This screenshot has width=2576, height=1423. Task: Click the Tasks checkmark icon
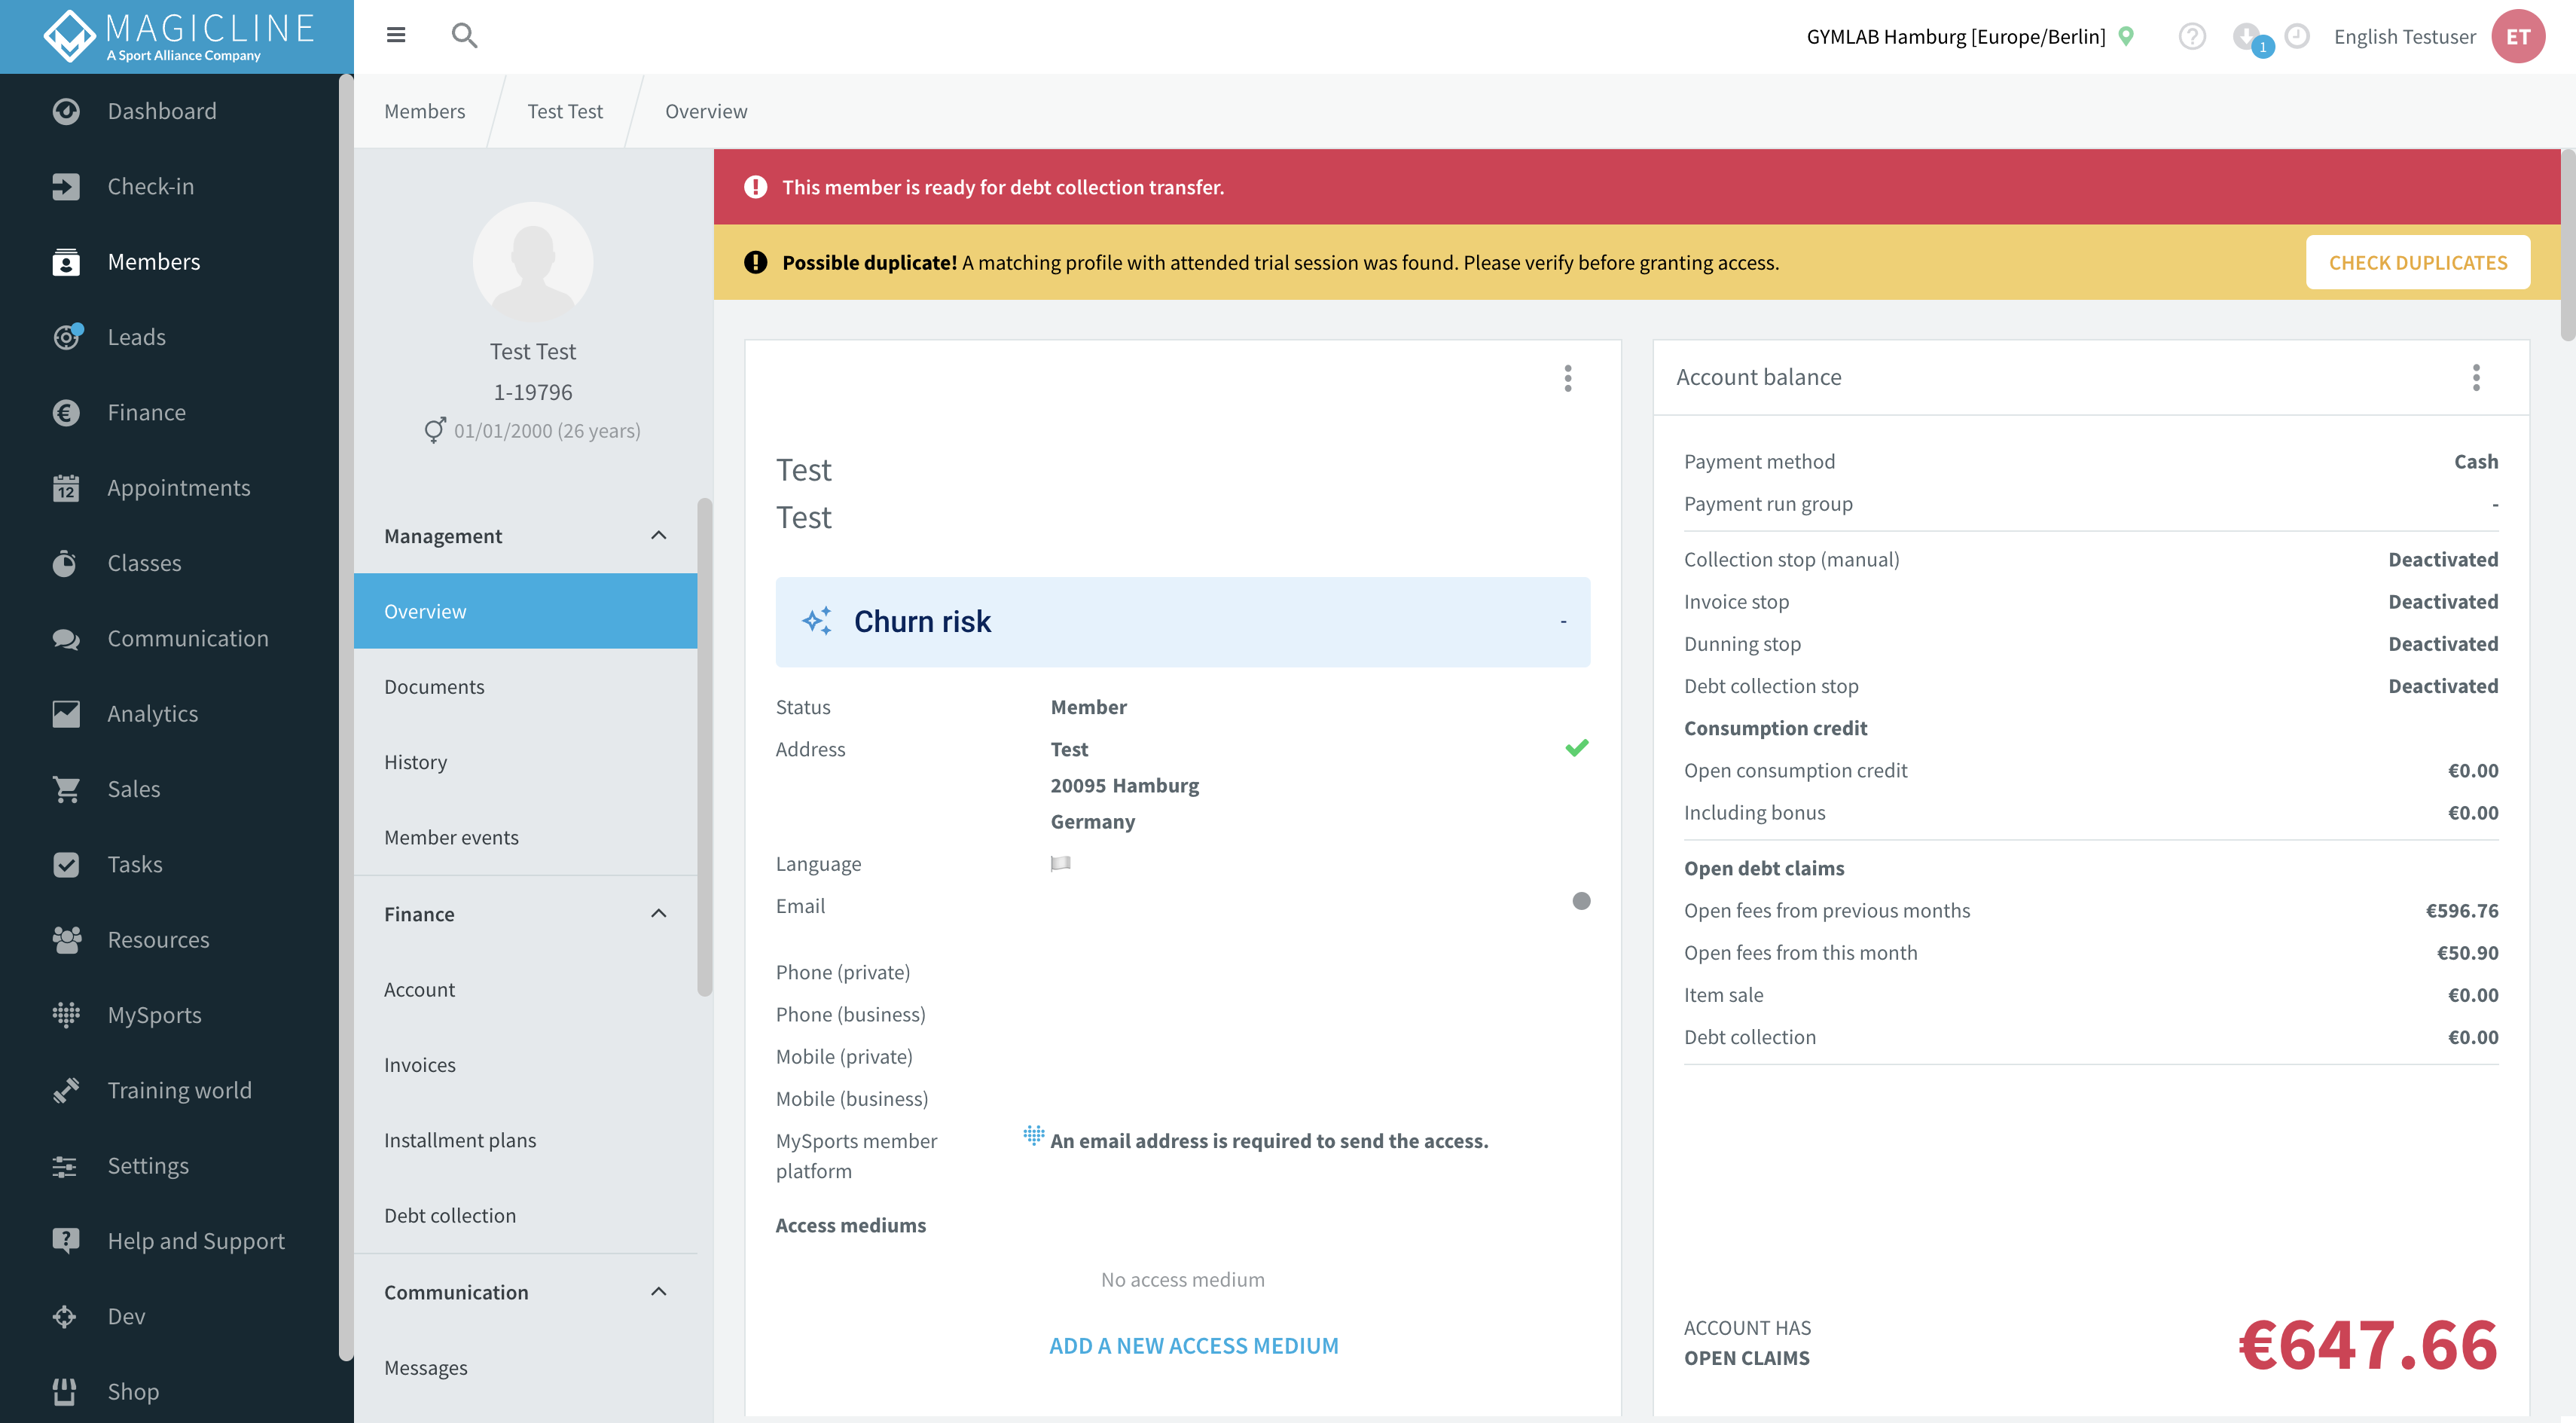pyautogui.click(x=66, y=864)
